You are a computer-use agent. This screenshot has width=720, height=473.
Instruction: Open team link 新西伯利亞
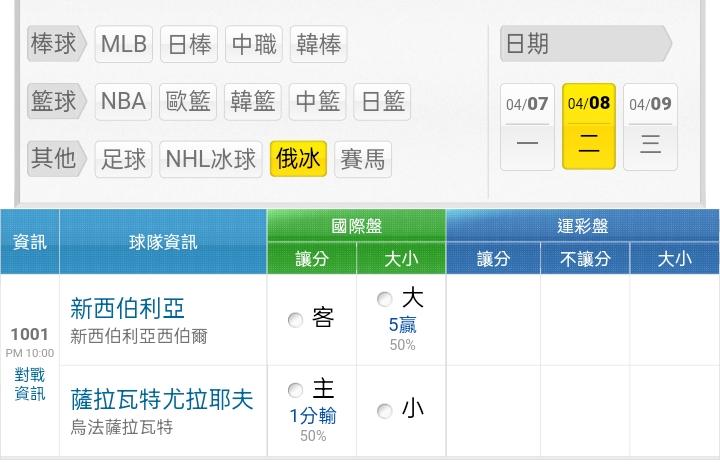(128, 308)
